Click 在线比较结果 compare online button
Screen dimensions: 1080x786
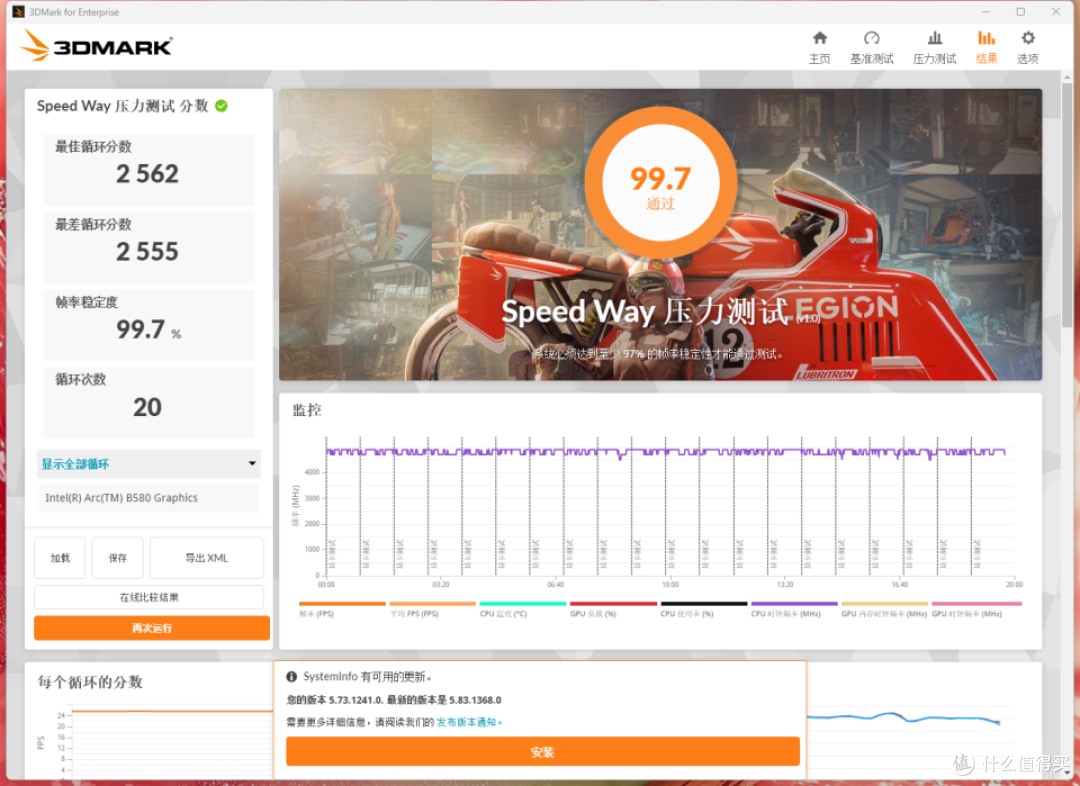pos(149,597)
